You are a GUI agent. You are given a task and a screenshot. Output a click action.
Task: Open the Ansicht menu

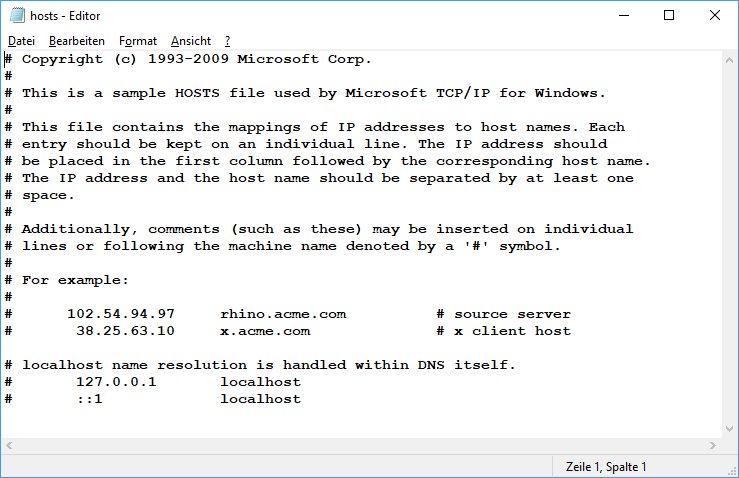pos(191,41)
